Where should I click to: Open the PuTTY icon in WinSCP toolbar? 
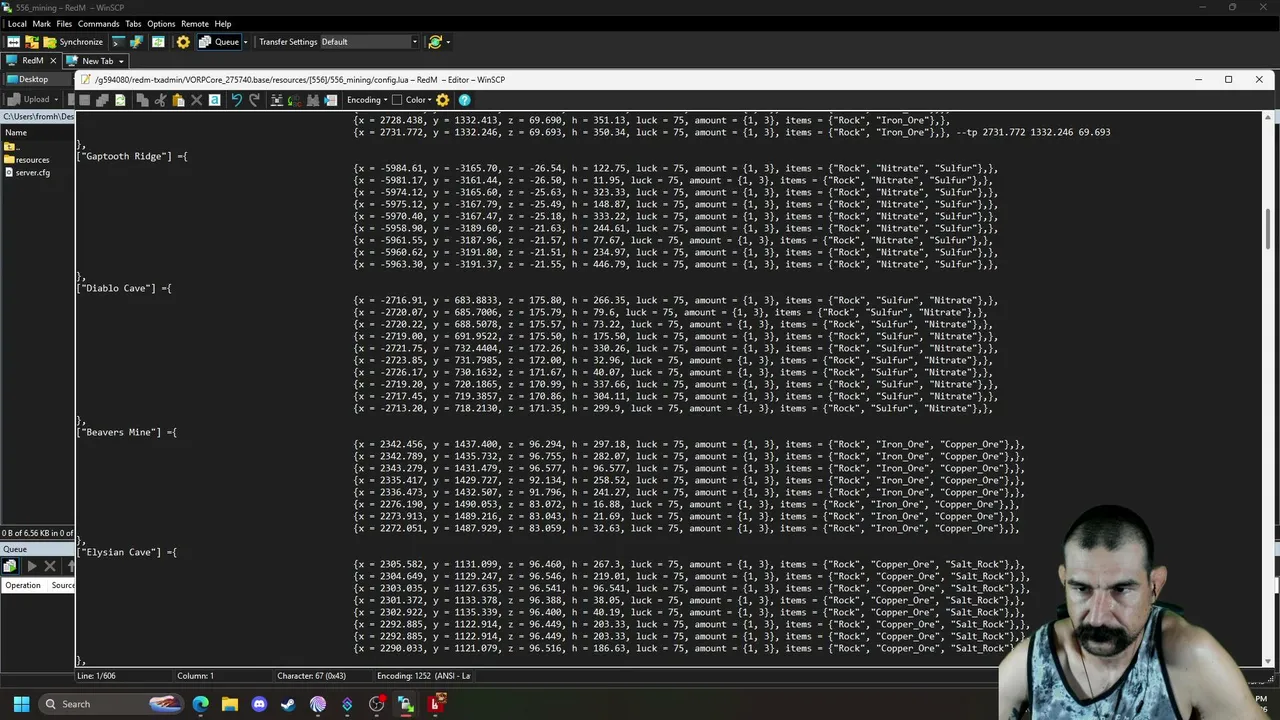pos(136,42)
